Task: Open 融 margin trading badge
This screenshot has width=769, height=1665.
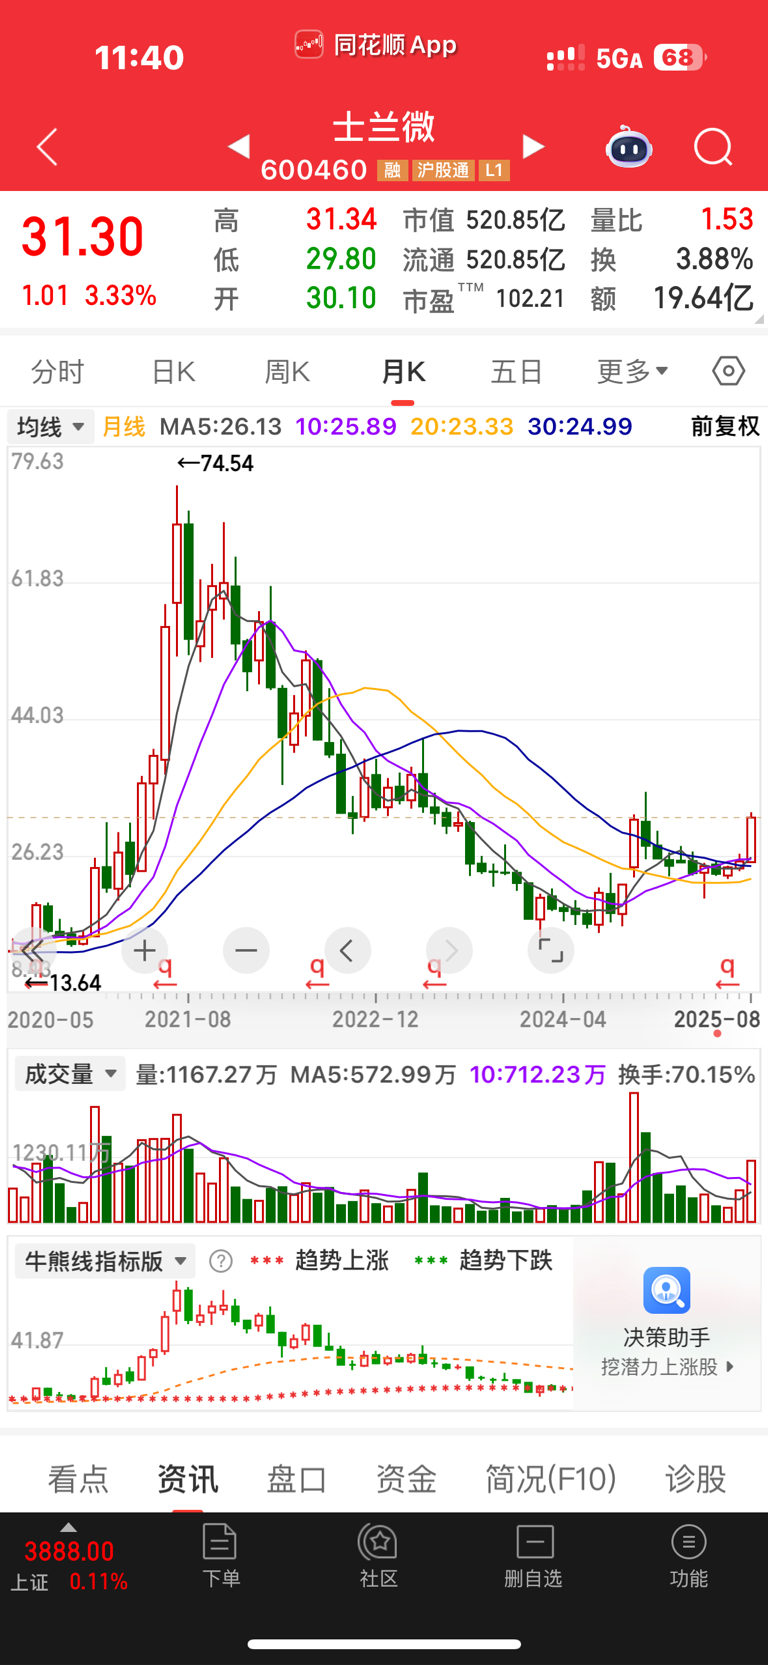Action: click(392, 171)
